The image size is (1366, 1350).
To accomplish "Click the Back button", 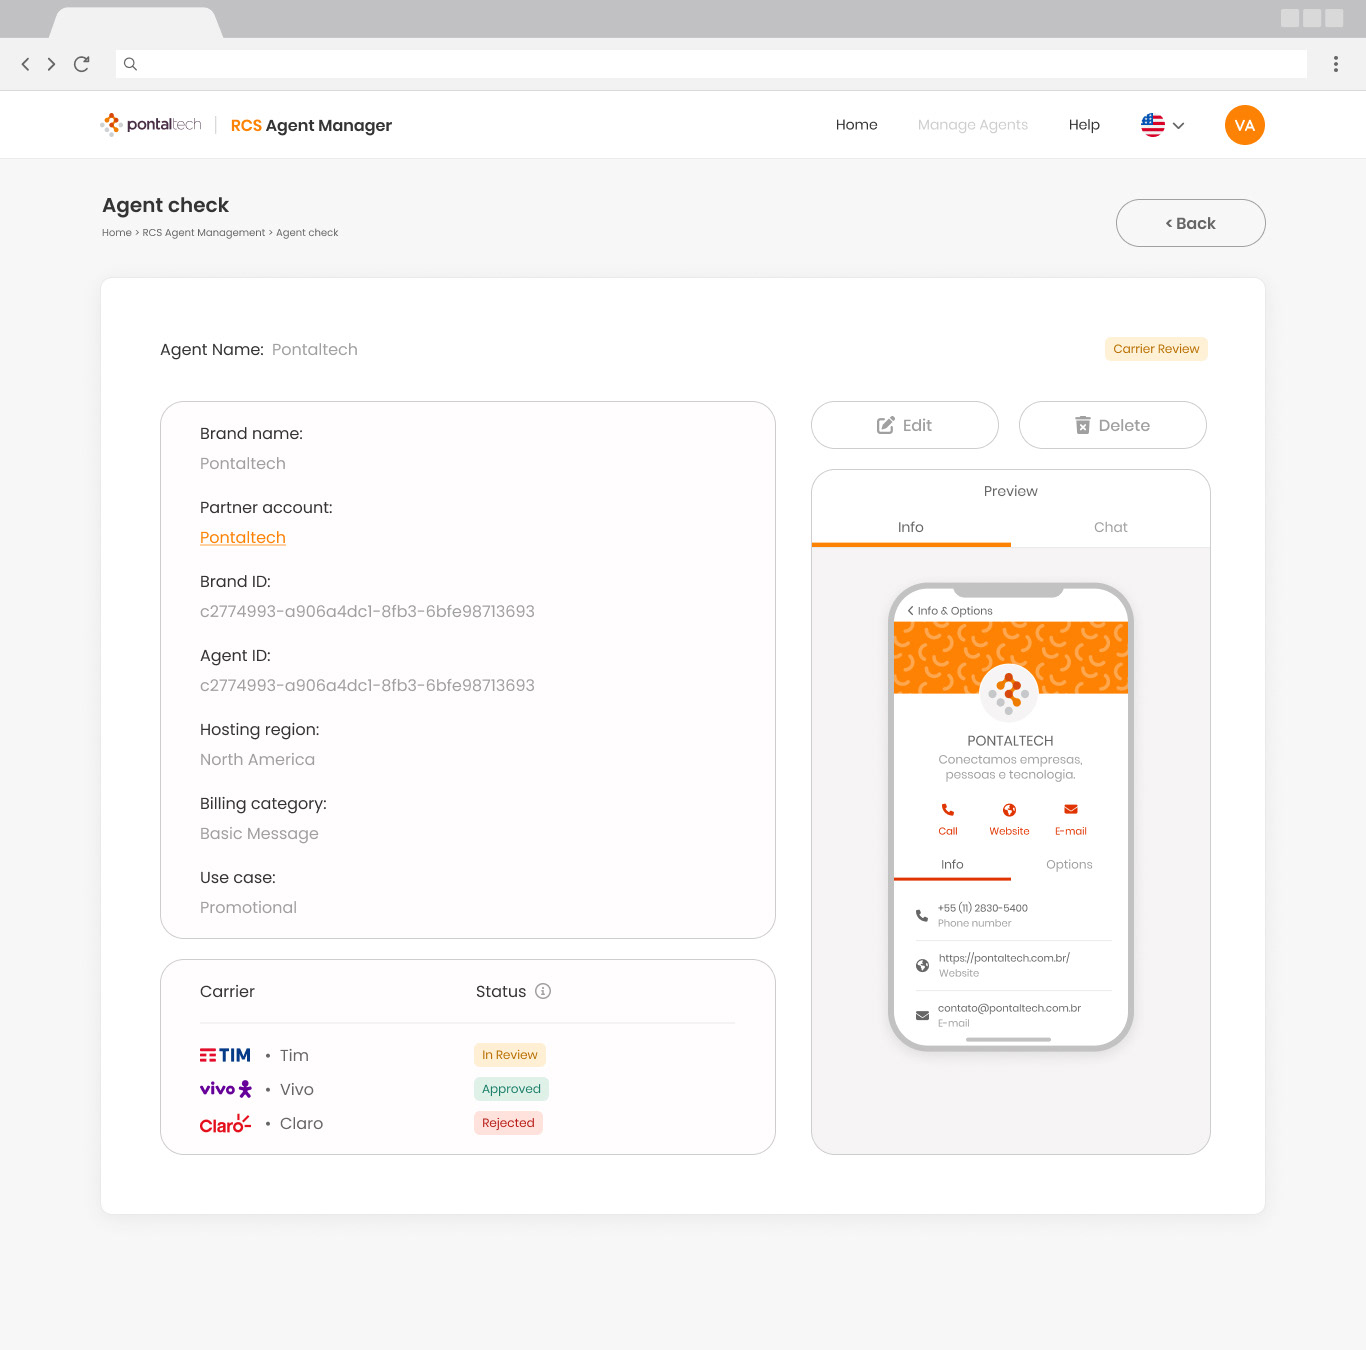I will [1191, 223].
